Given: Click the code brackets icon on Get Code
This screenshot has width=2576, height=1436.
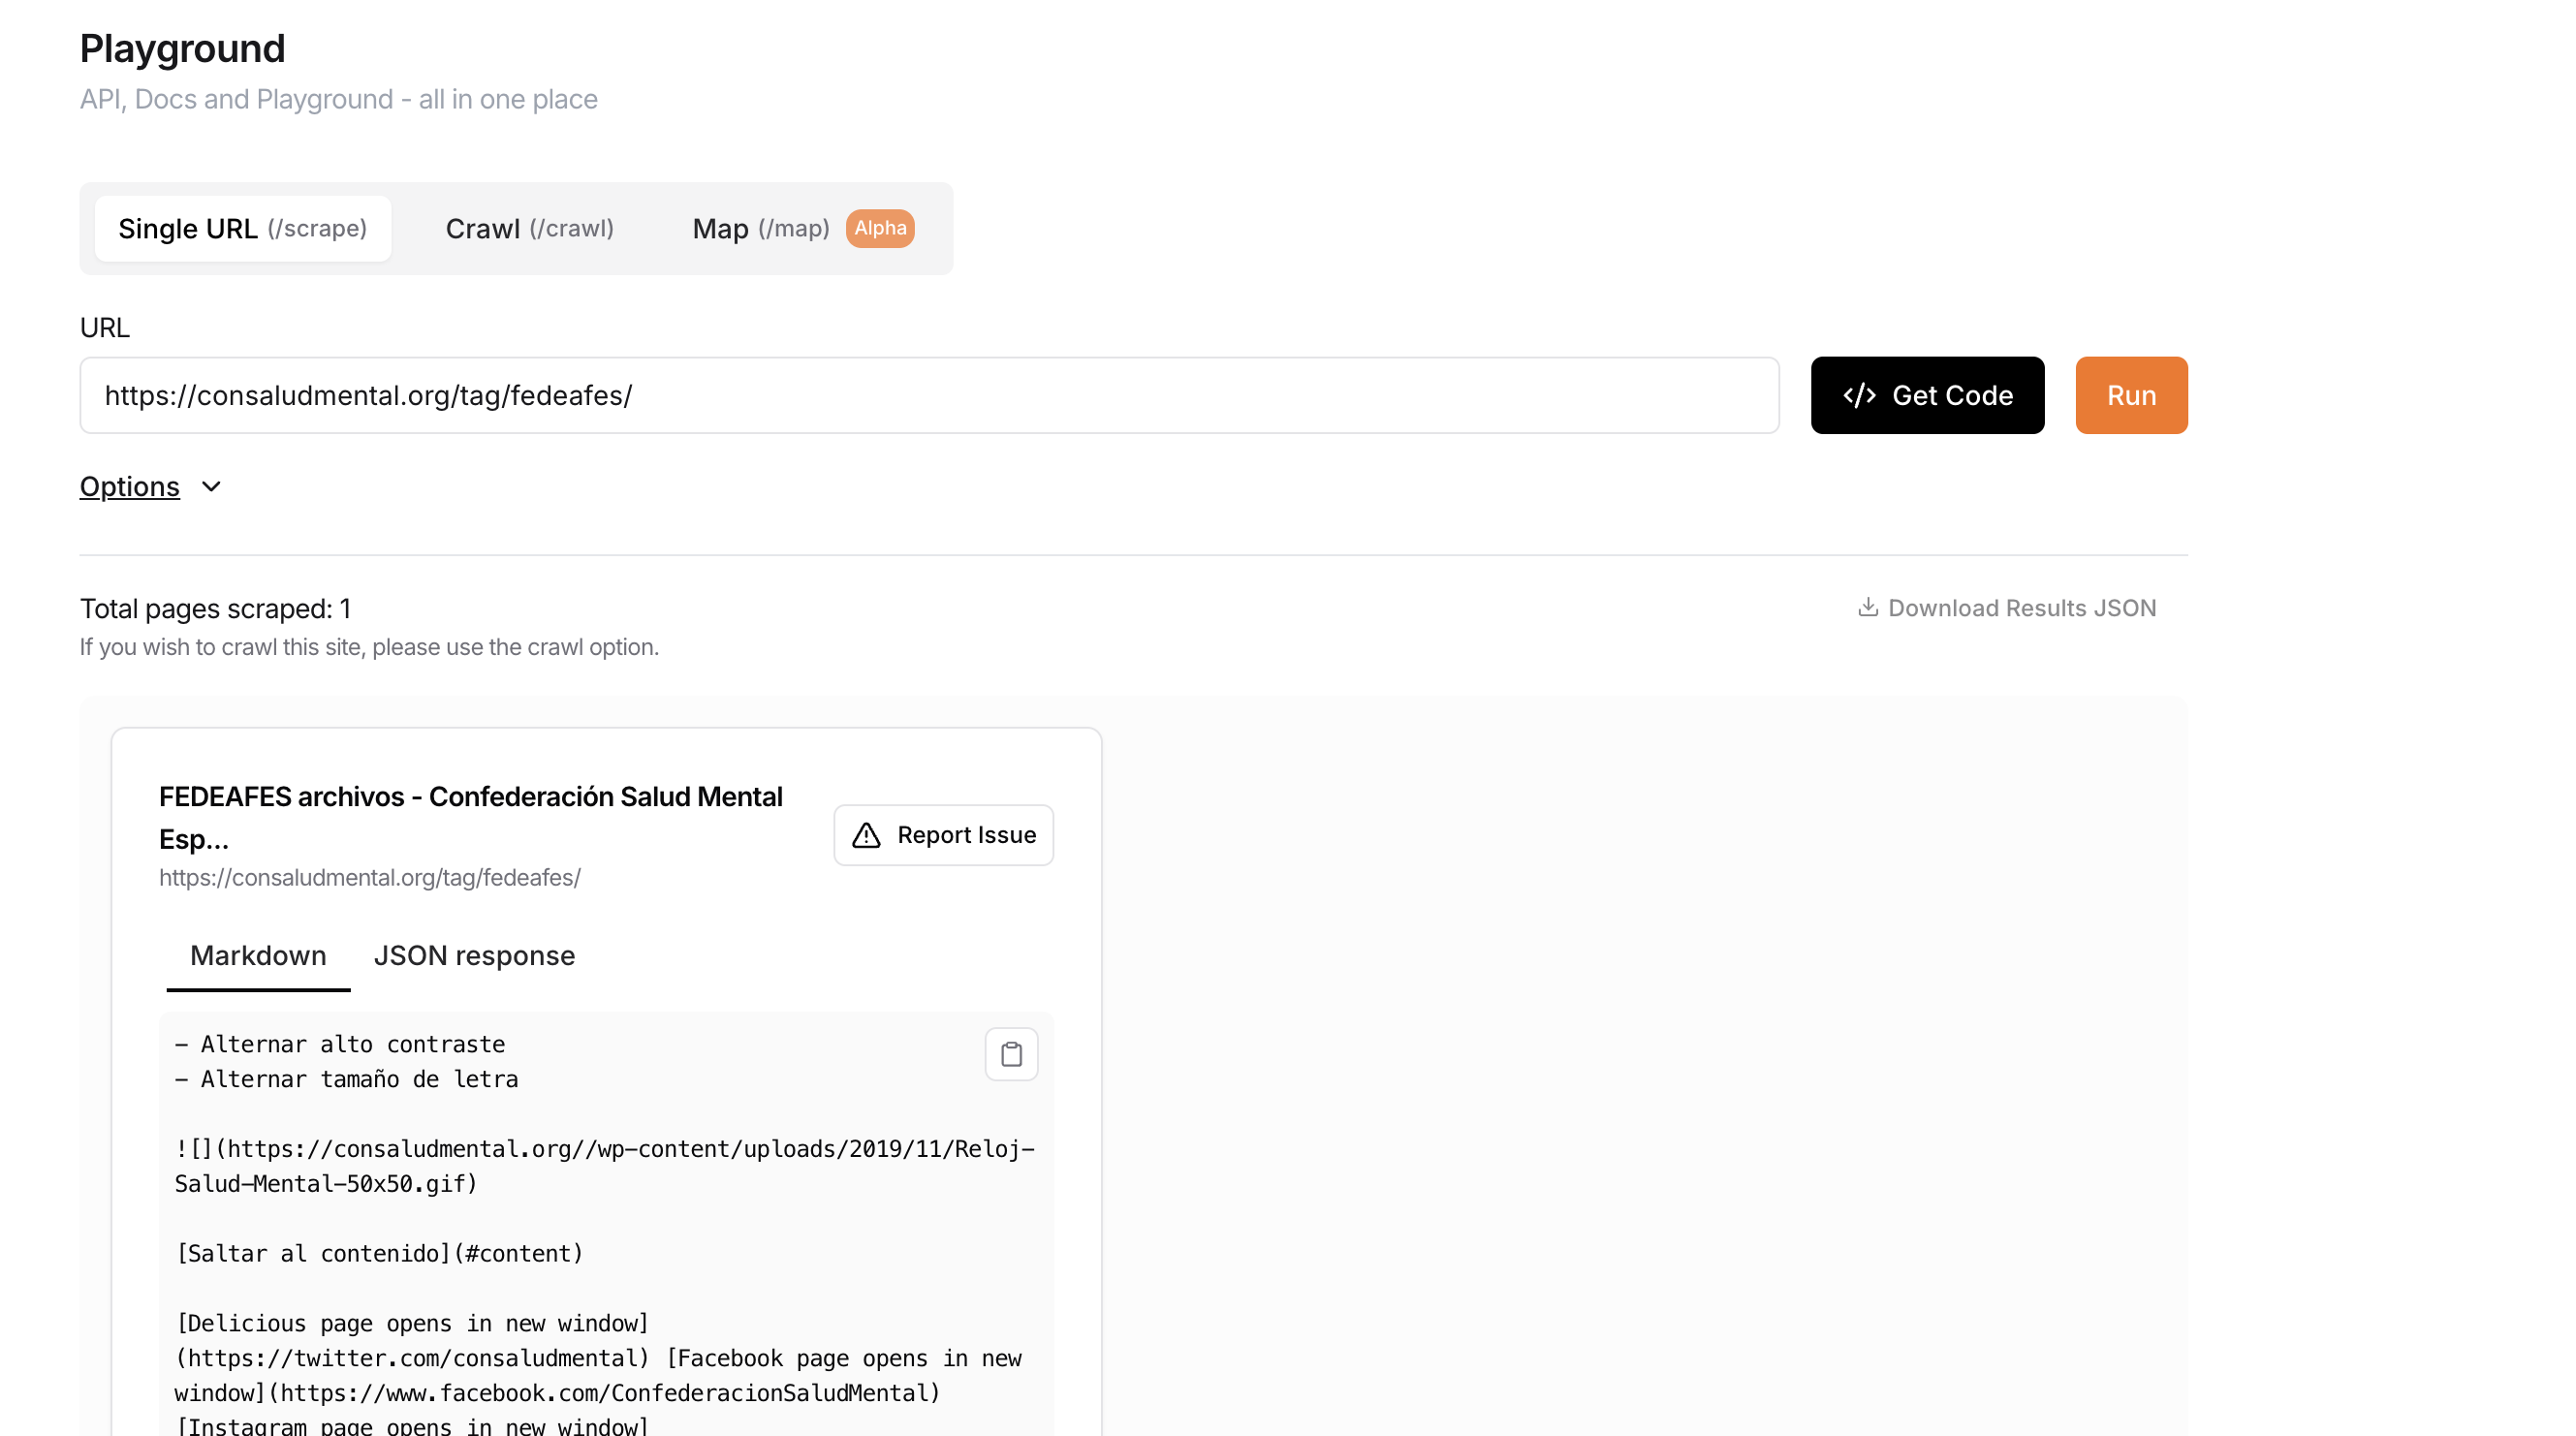Looking at the screenshot, I should pos(1859,395).
